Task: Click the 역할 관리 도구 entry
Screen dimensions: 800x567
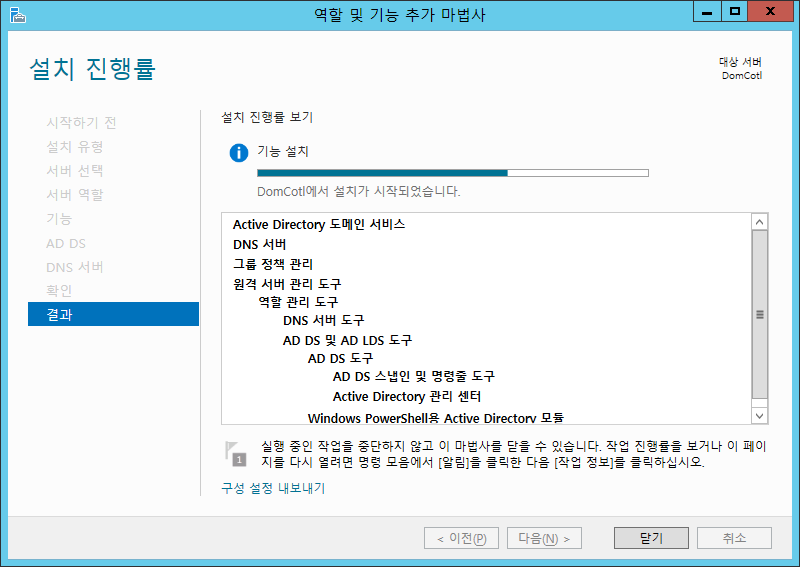Action: click(298, 302)
